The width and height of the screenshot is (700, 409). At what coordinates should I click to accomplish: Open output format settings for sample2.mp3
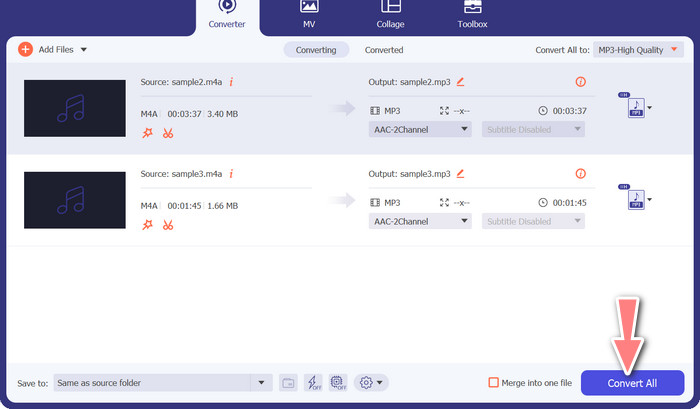(636, 107)
